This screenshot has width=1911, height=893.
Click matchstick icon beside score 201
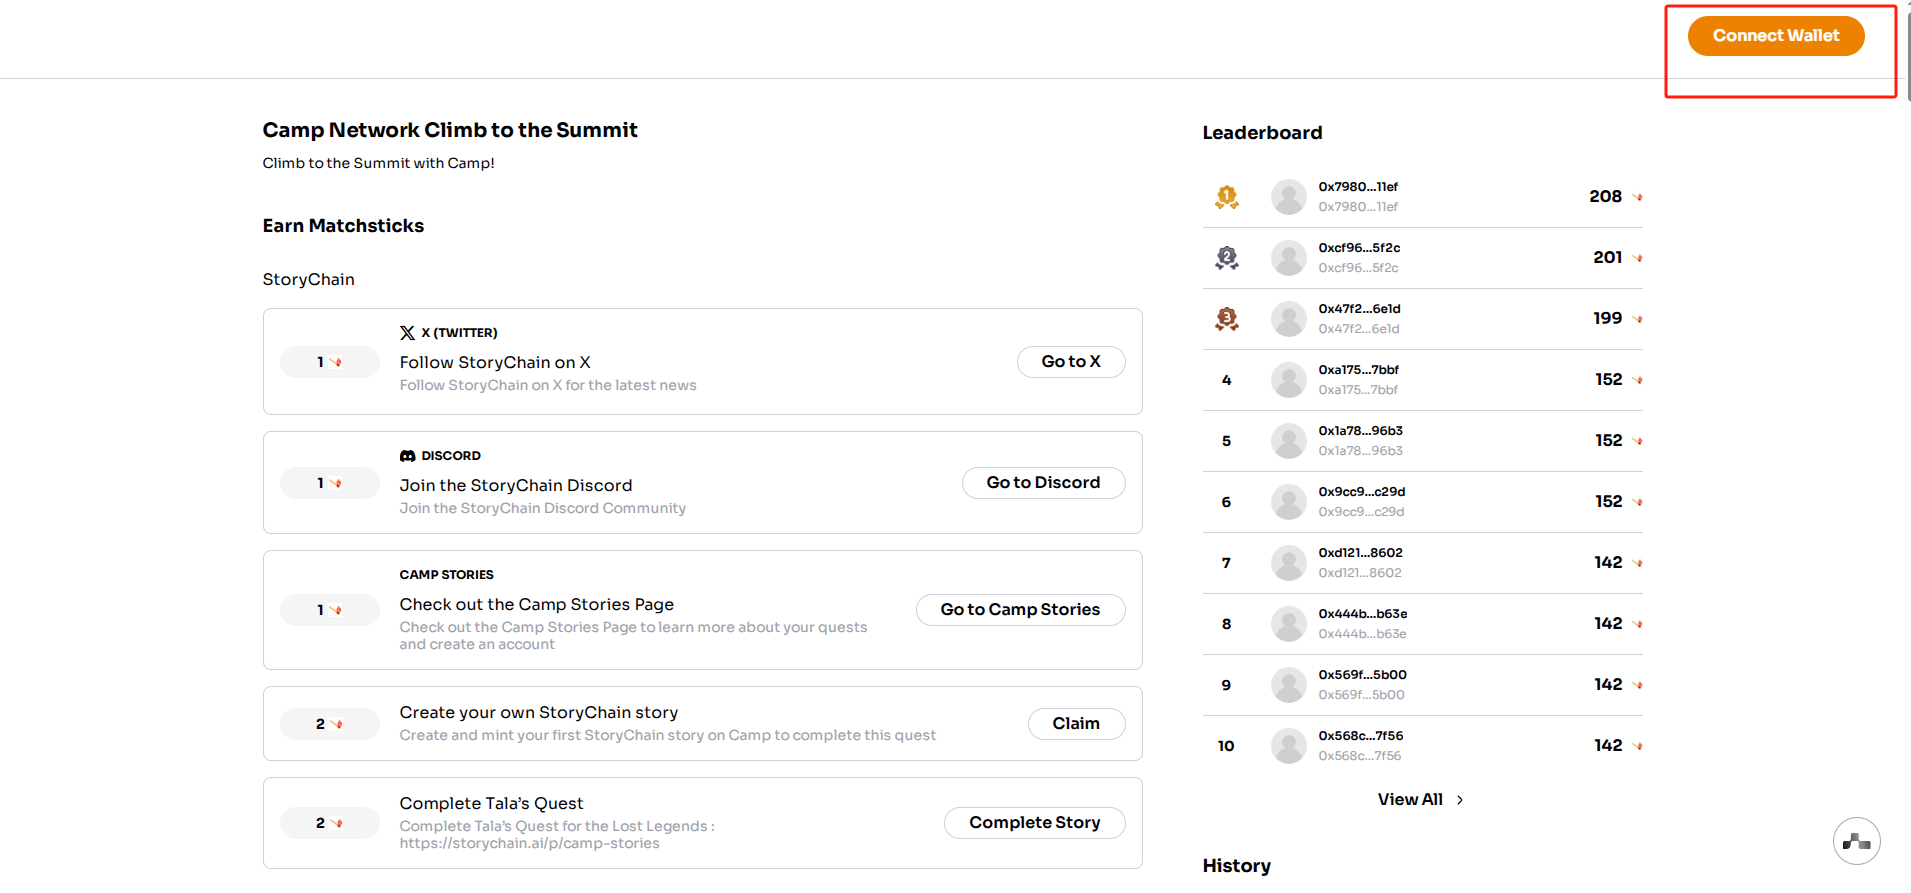[x=1638, y=258]
